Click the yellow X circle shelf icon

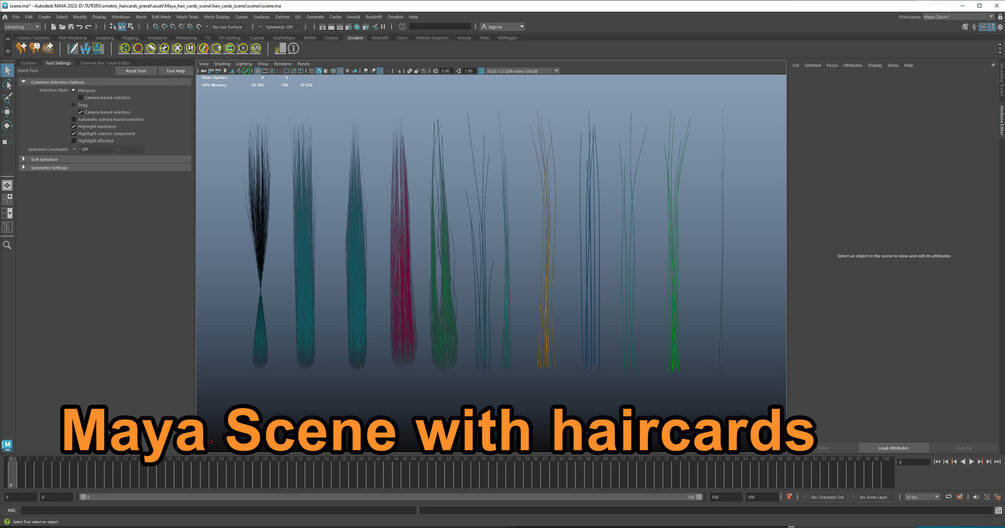(177, 48)
